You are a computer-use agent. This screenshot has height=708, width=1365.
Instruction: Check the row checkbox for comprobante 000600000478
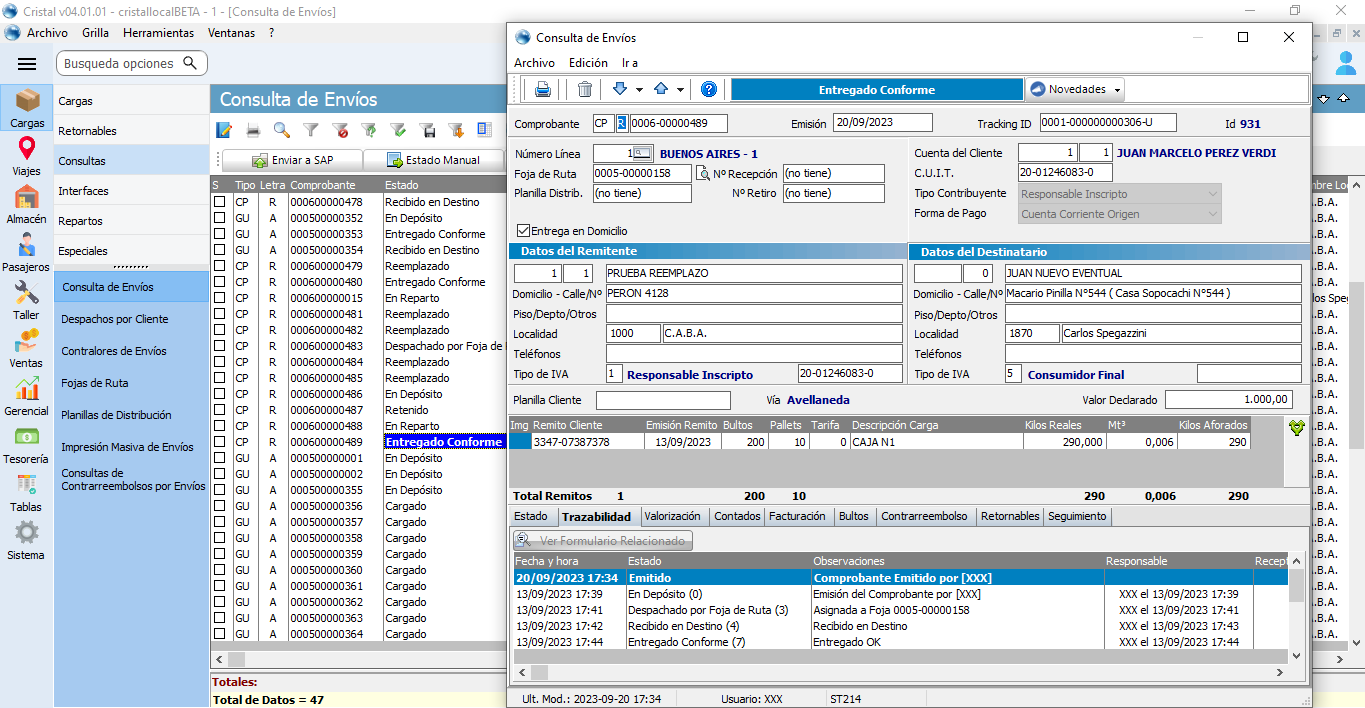pyautogui.click(x=219, y=202)
